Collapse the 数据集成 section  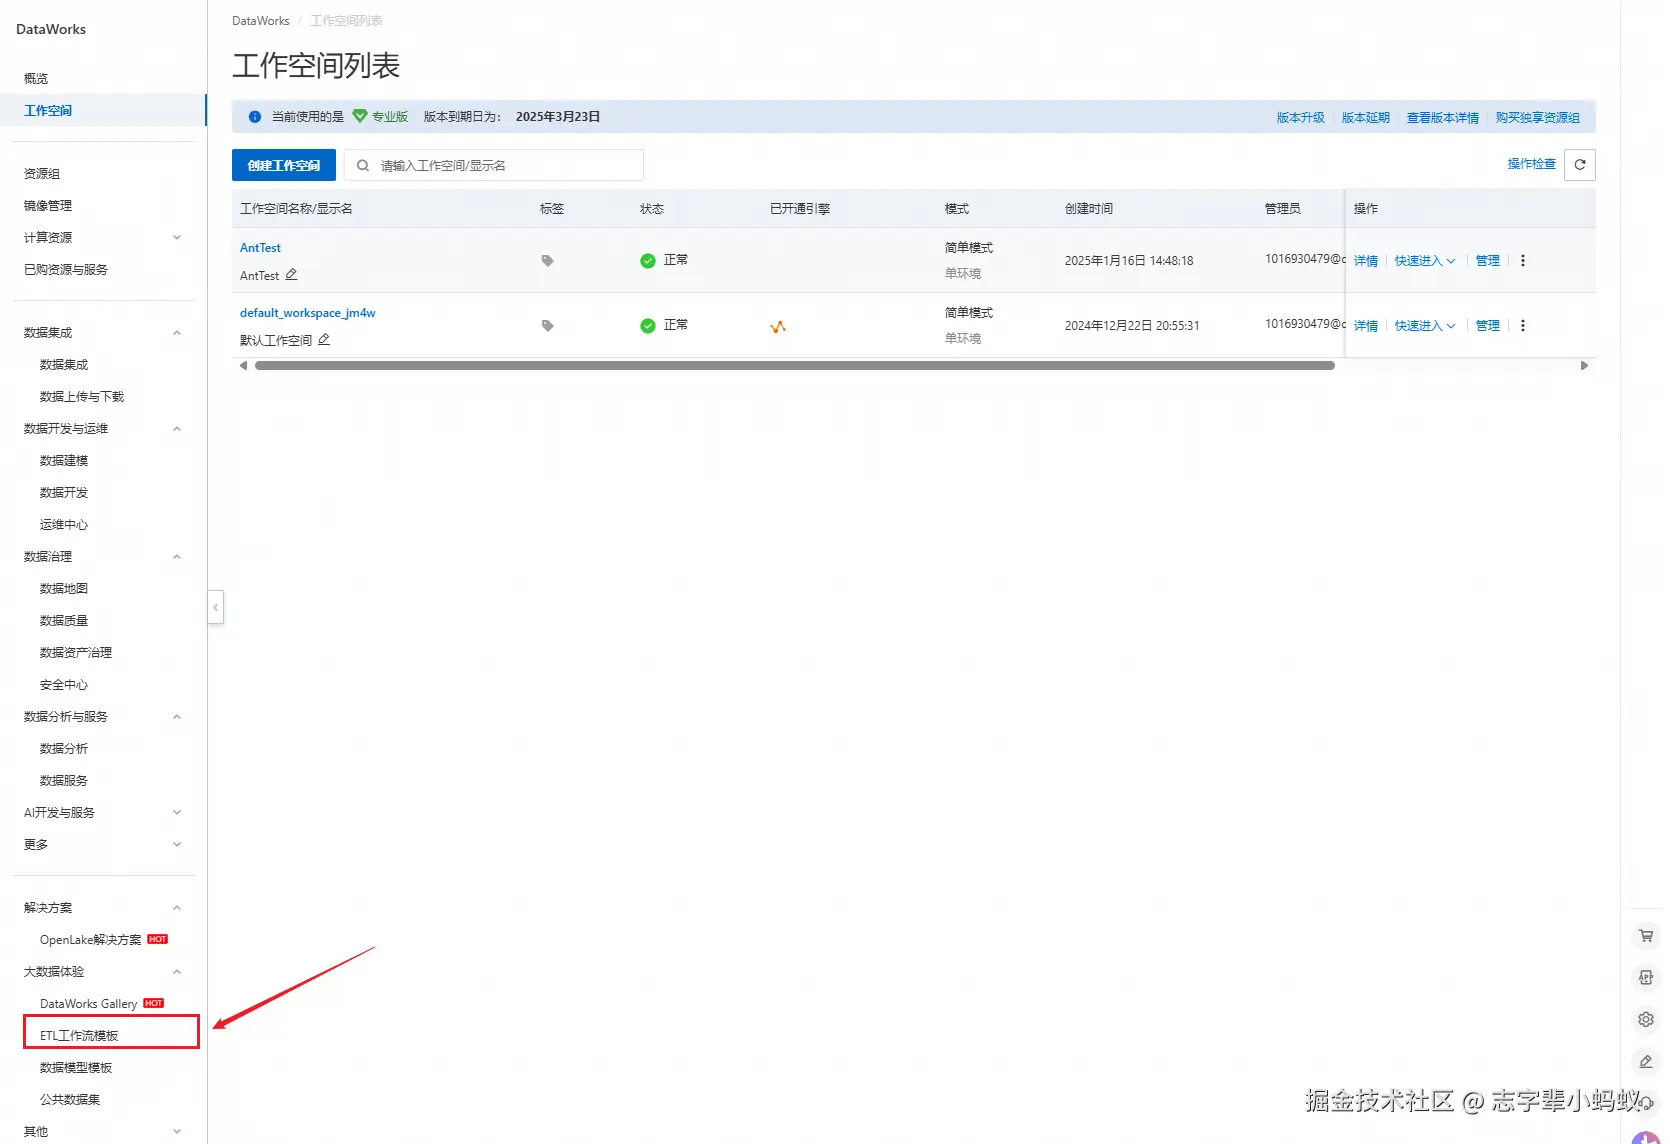pyautogui.click(x=177, y=332)
